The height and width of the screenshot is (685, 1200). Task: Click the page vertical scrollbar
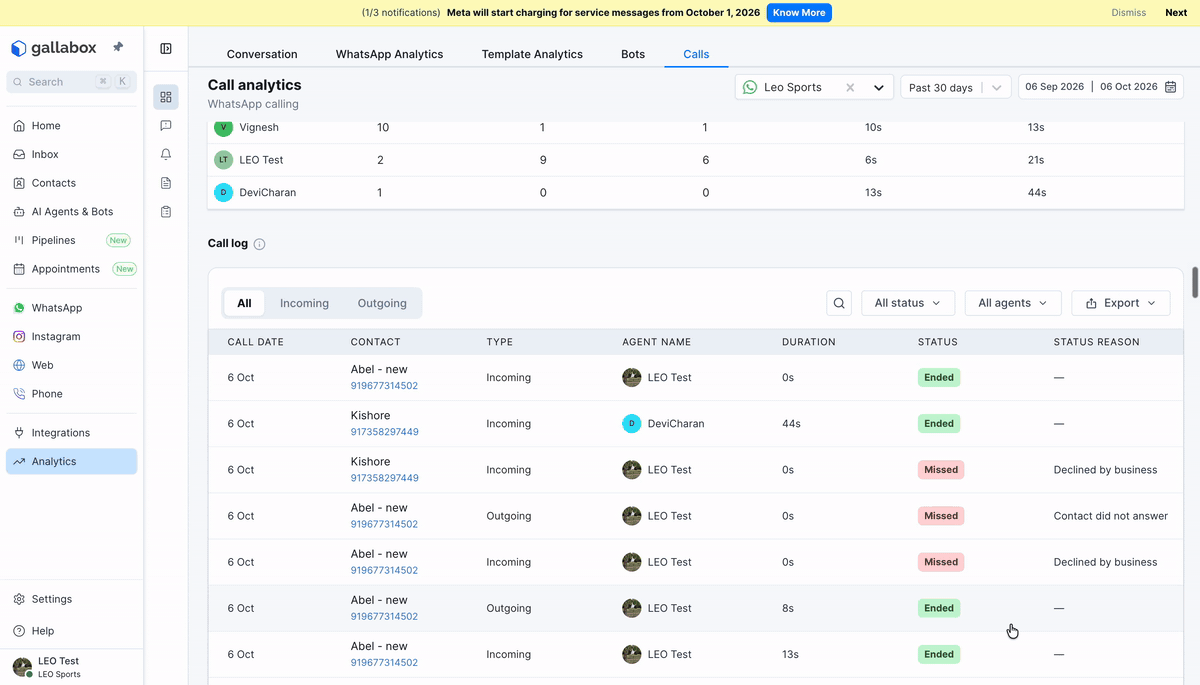(x=1195, y=282)
